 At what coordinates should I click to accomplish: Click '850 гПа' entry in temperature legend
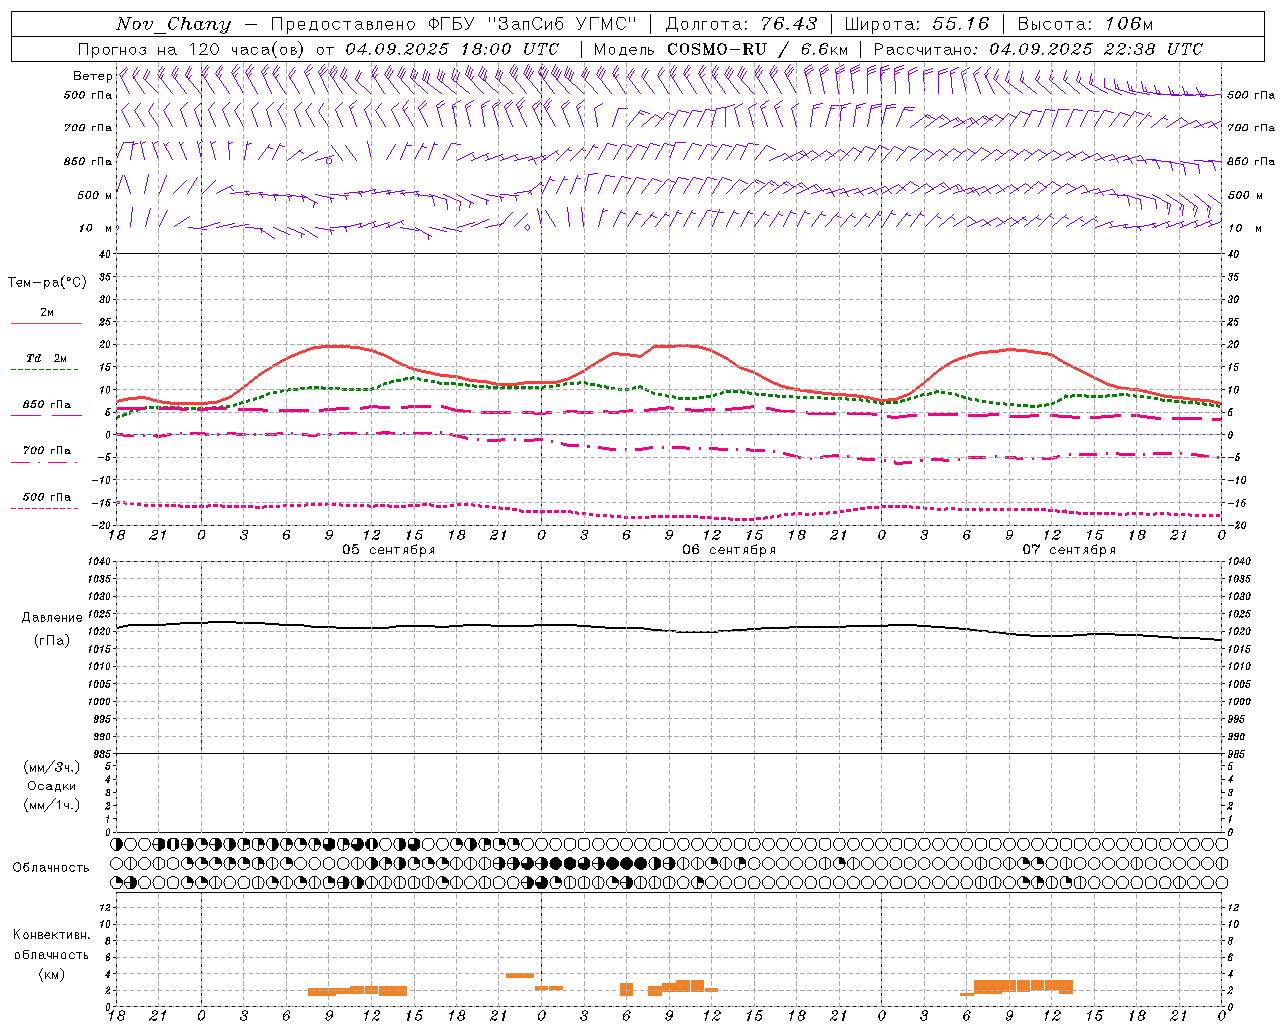pyautogui.click(x=47, y=405)
